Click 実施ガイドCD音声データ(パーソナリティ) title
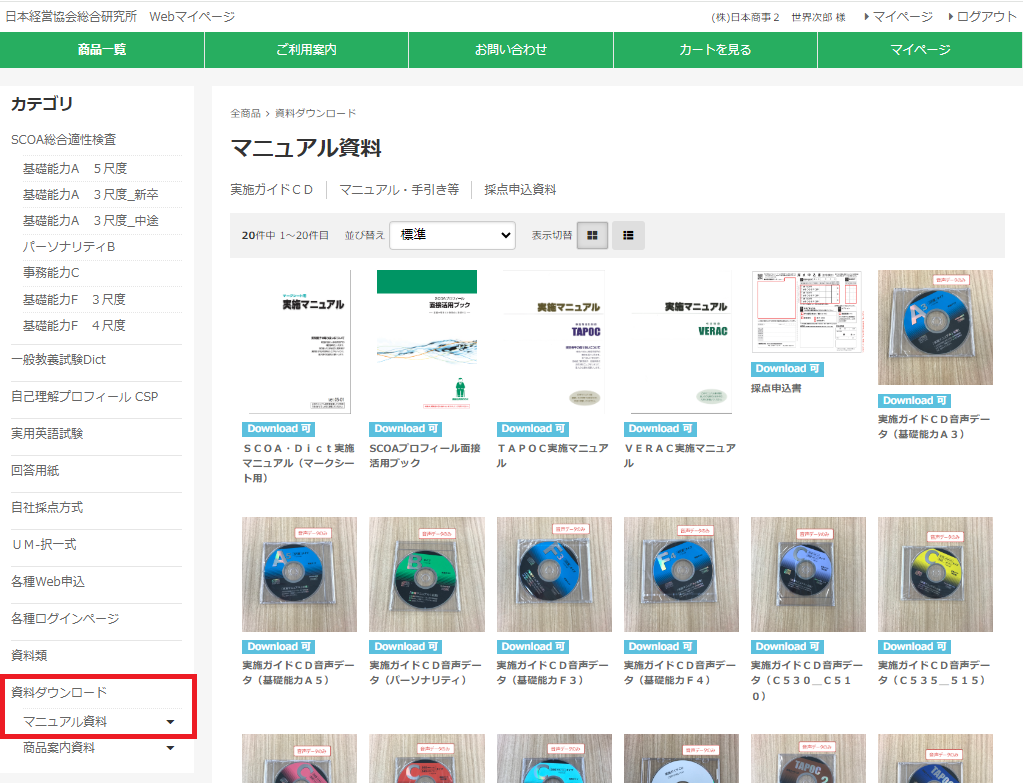 425,673
